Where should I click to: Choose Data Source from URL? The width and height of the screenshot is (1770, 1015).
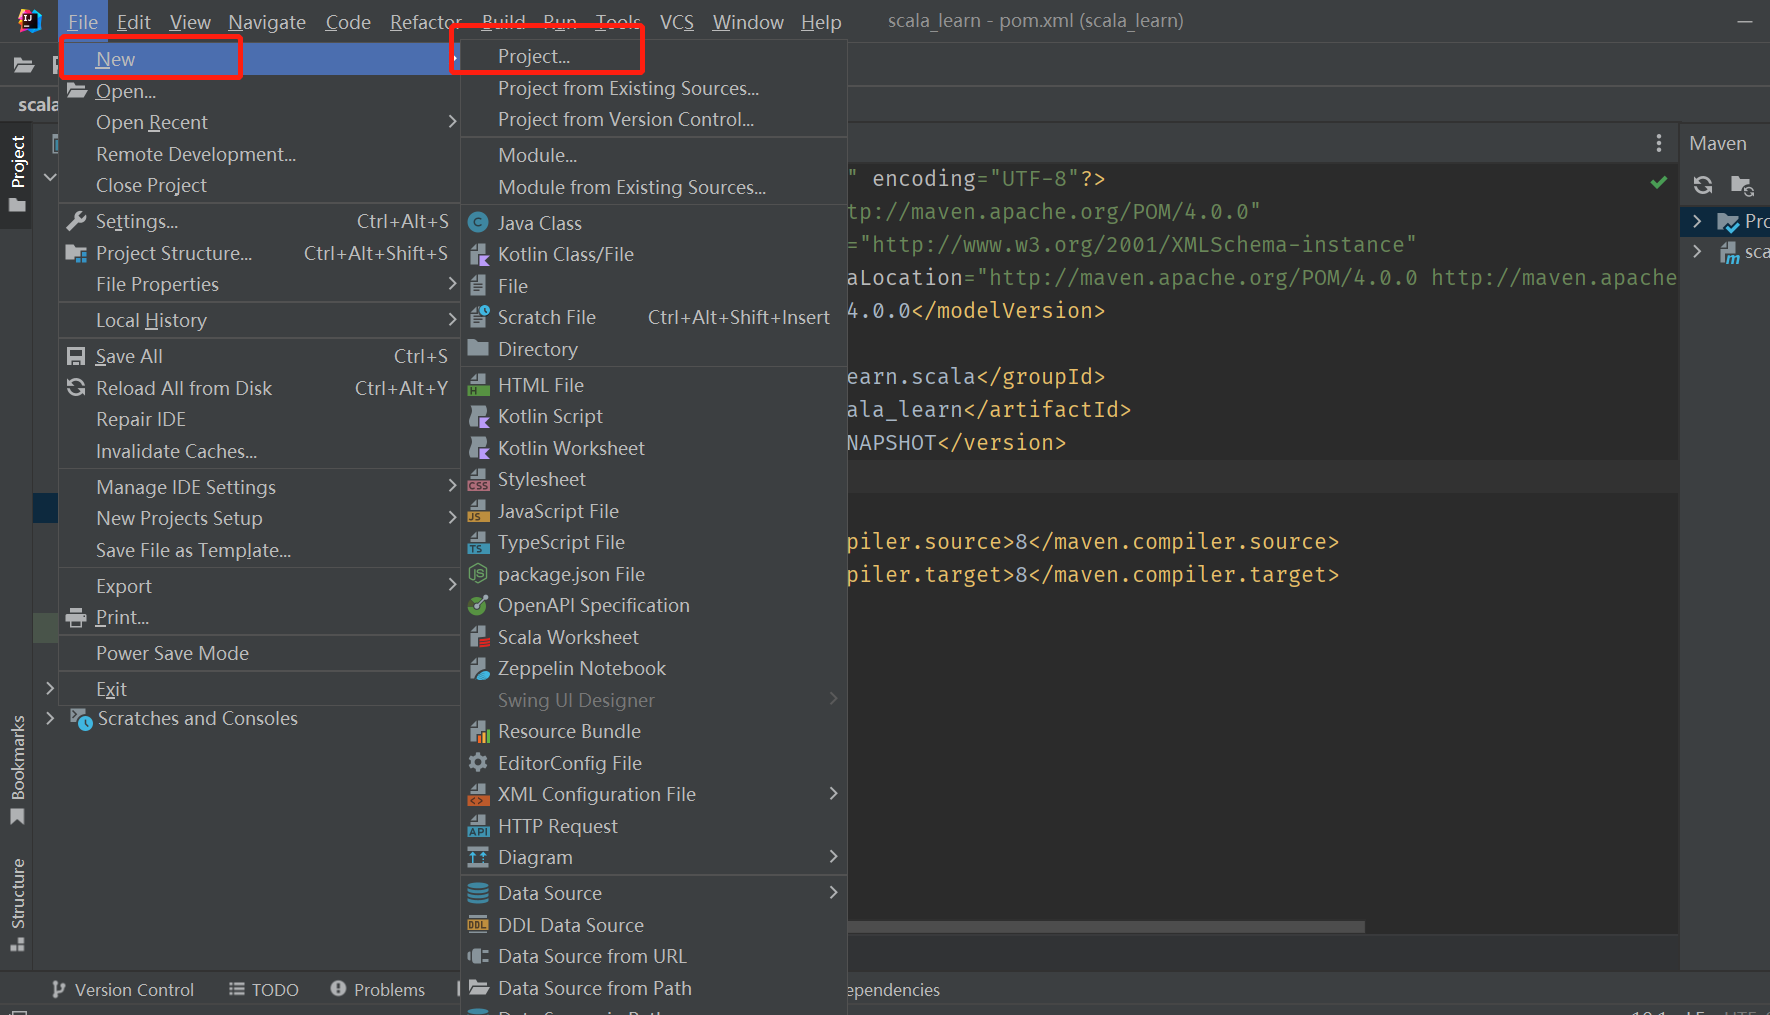[654, 956]
